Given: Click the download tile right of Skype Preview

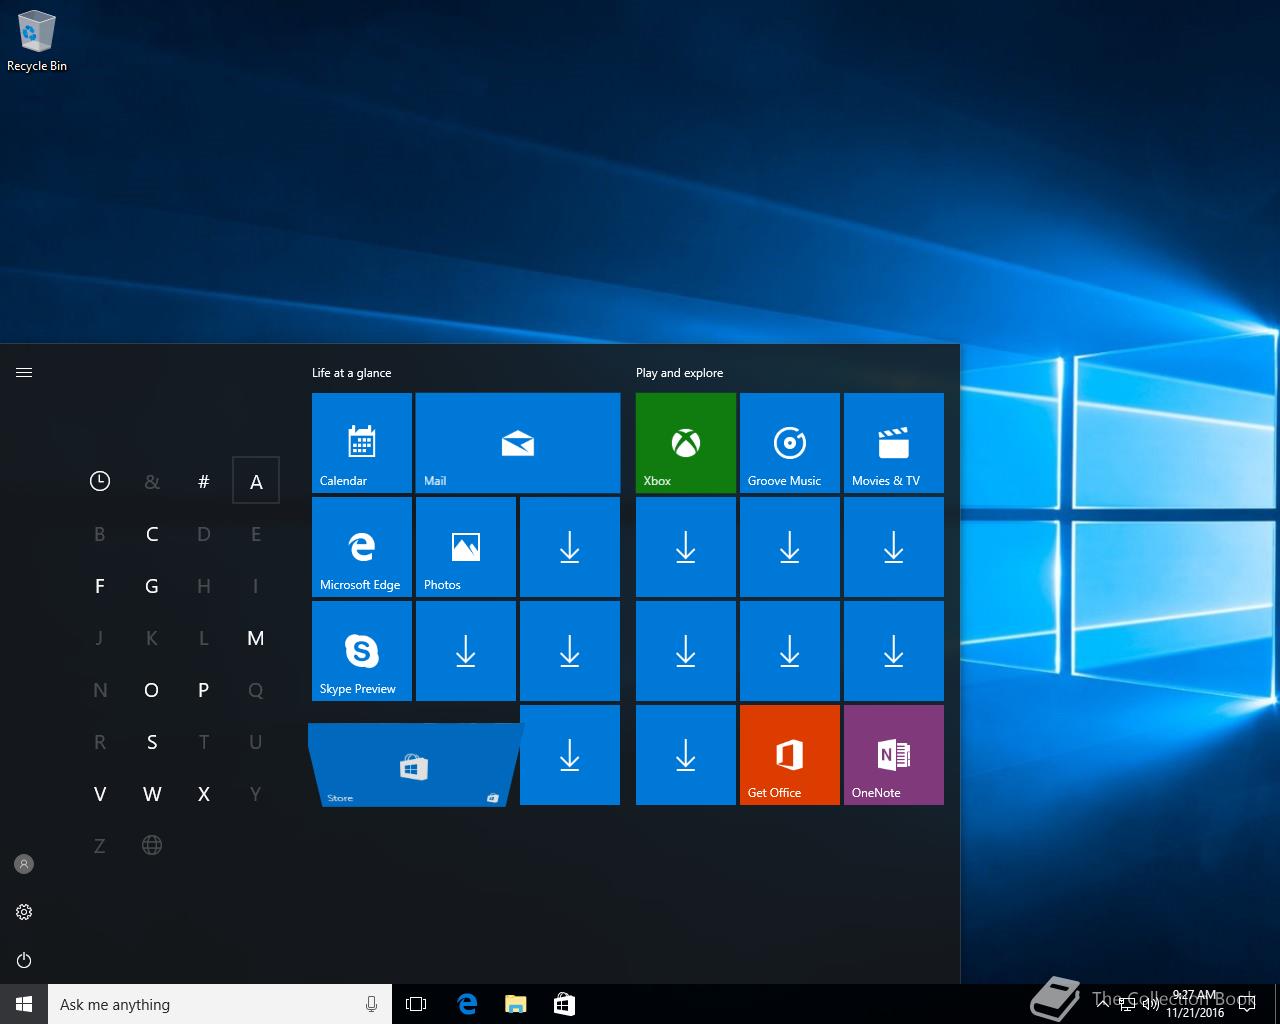Looking at the screenshot, I should [x=466, y=651].
